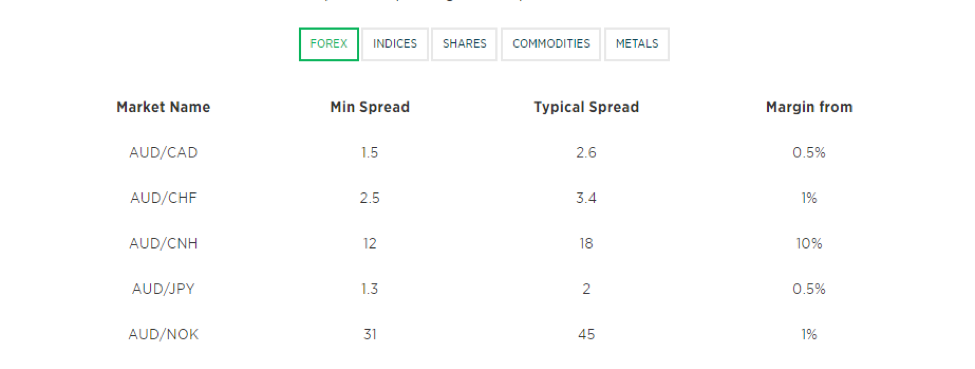Click the Min Spread column header
Image resolution: width=975 pixels, height=369 pixels.
coord(370,107)
